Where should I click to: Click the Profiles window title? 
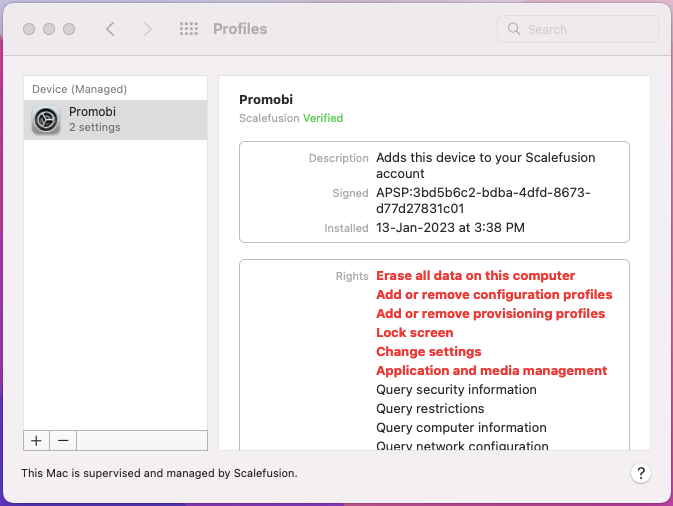240,29
